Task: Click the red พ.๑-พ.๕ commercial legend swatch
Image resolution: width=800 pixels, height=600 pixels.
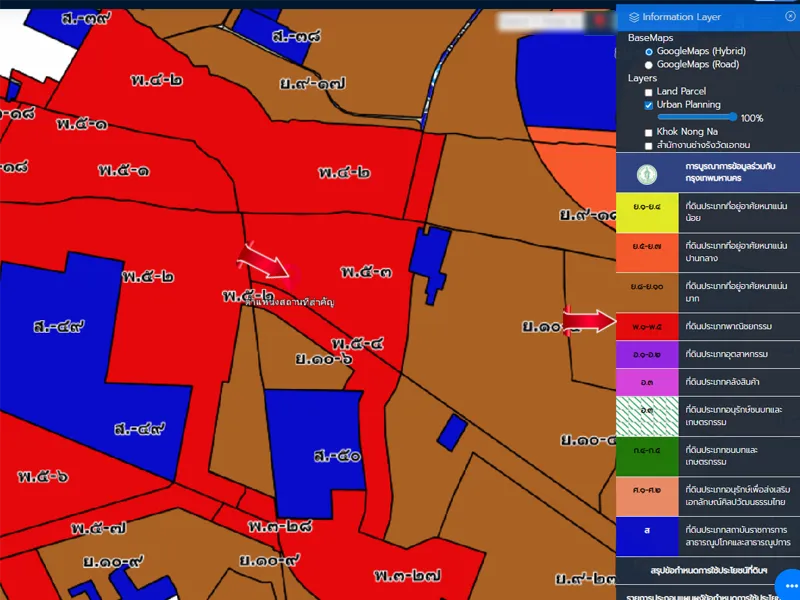Action: click(x=646, y=326)
